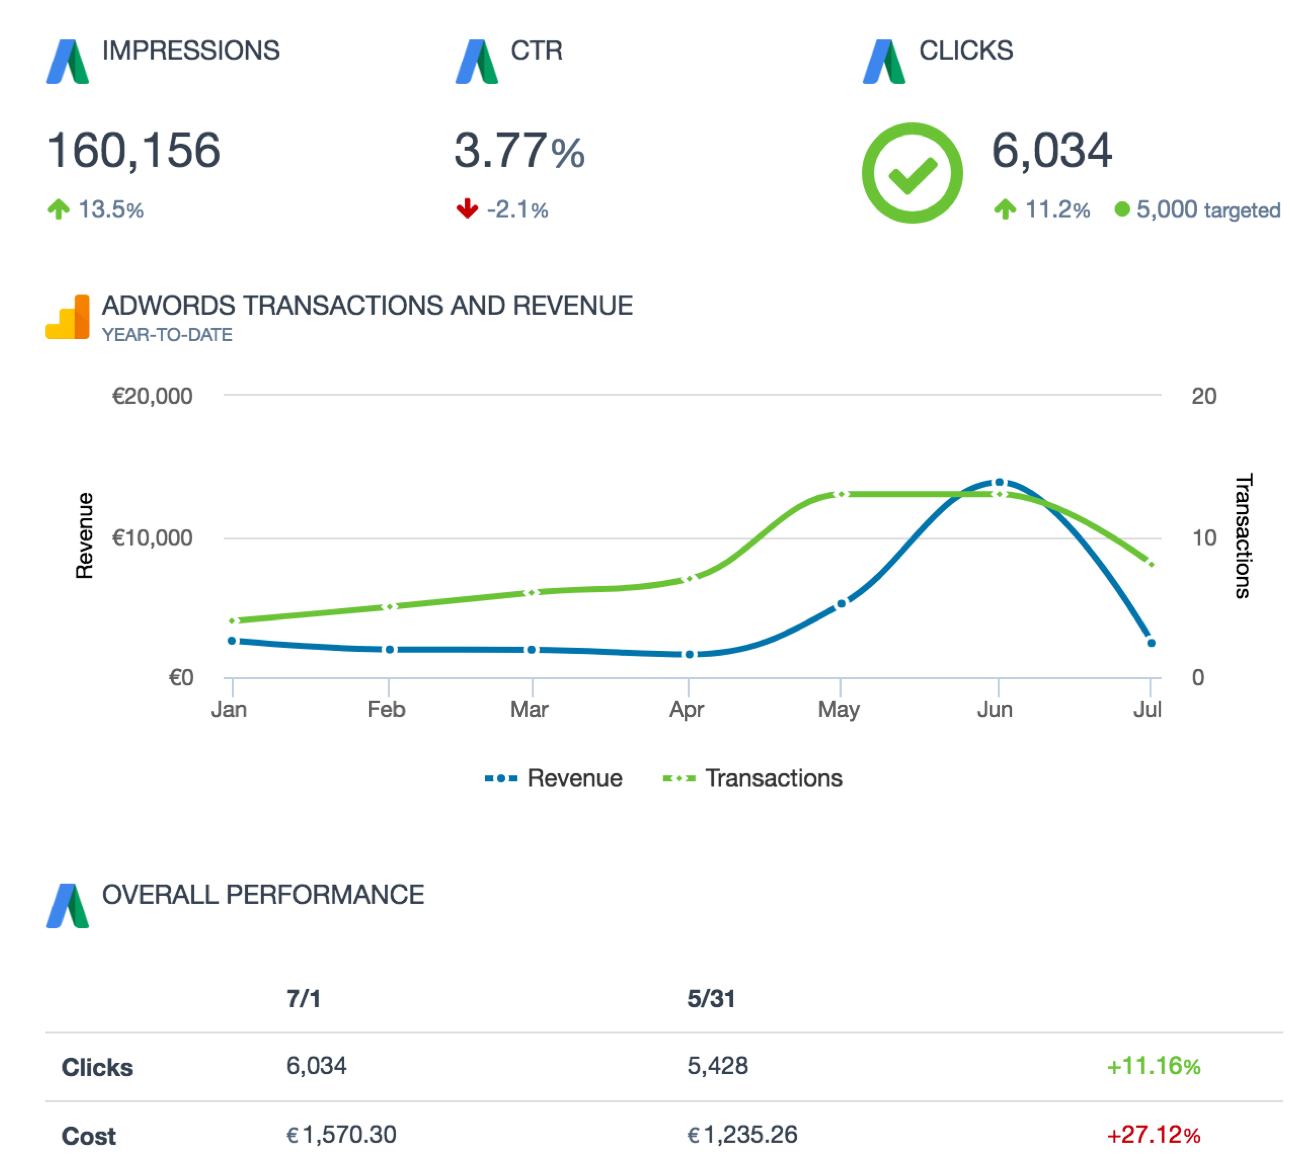Screen dimensions: 1314x1164
Task: Click the red down arrow under CTR
Action: (x=467, y=209)
